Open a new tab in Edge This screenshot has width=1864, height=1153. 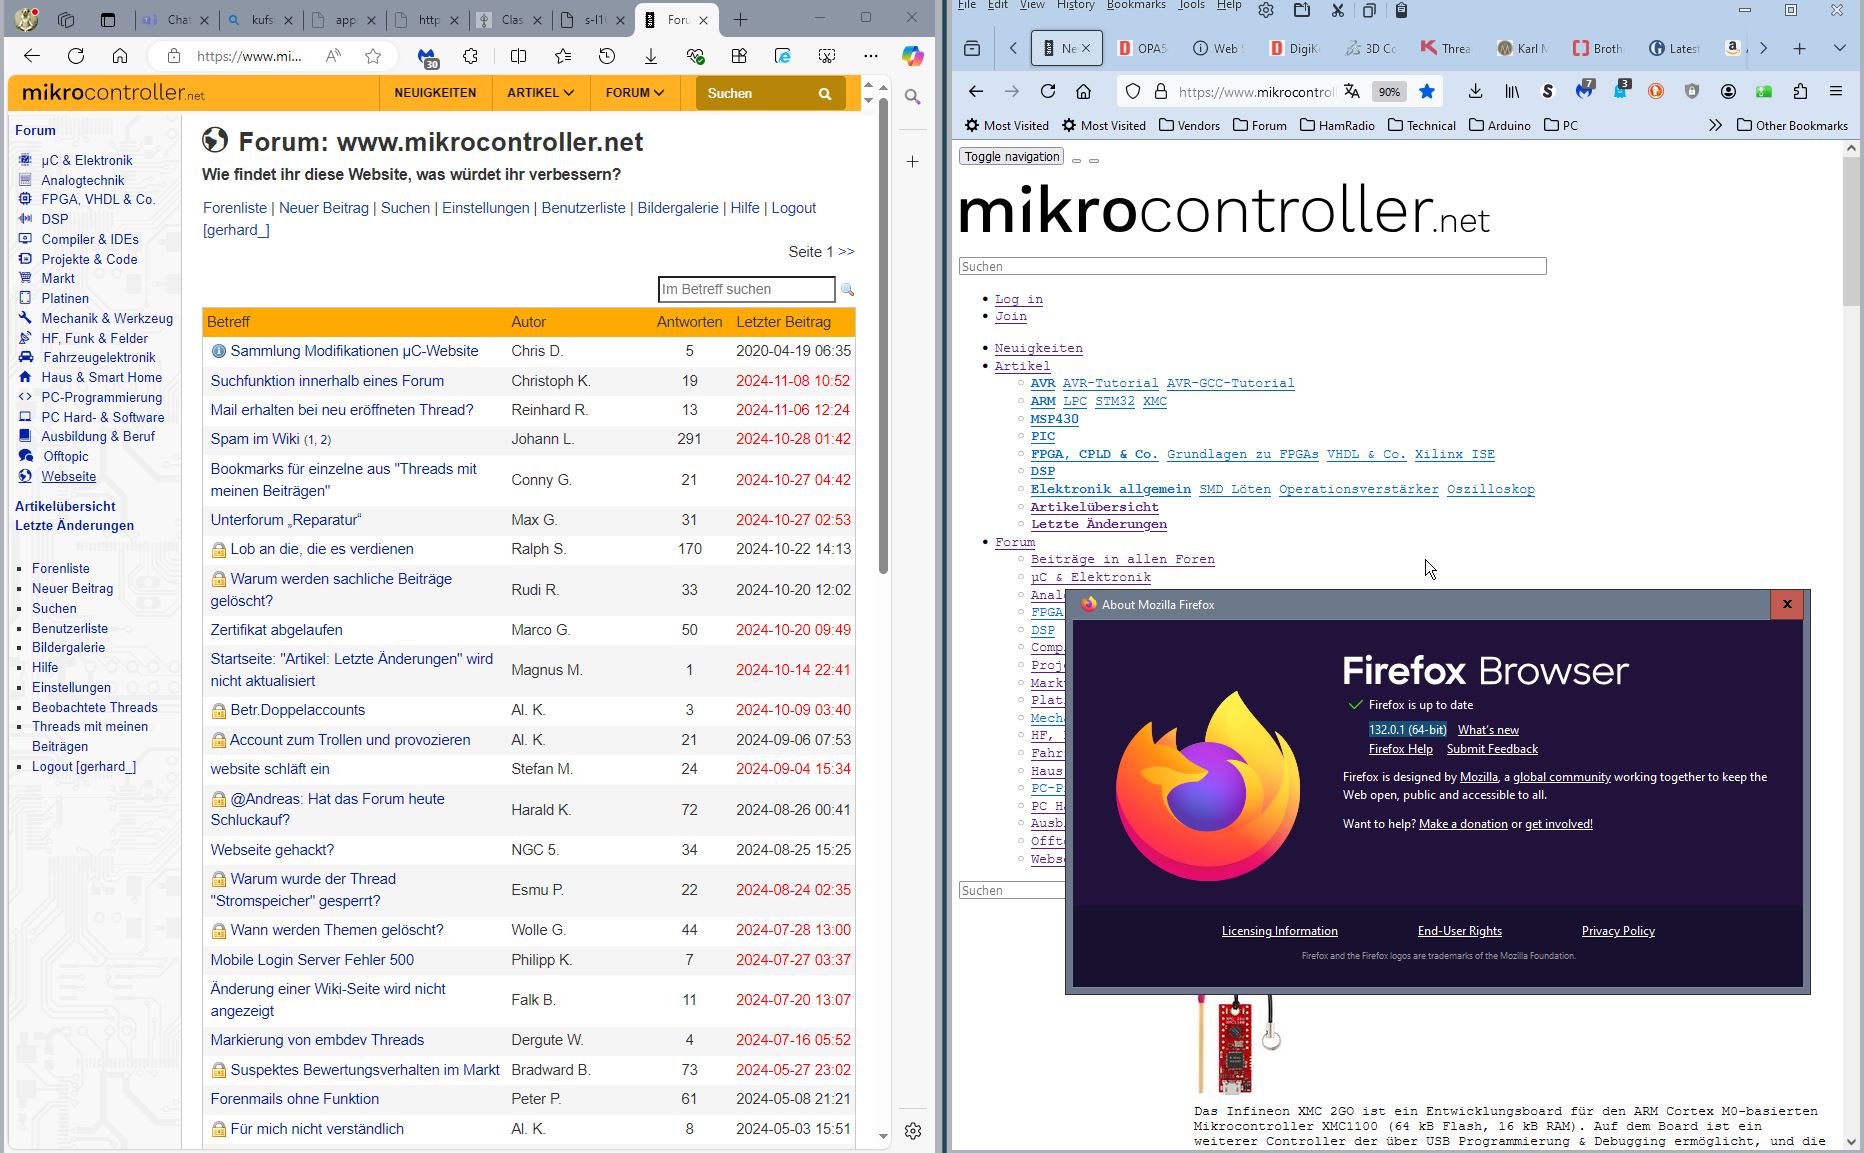coord(740,20)
